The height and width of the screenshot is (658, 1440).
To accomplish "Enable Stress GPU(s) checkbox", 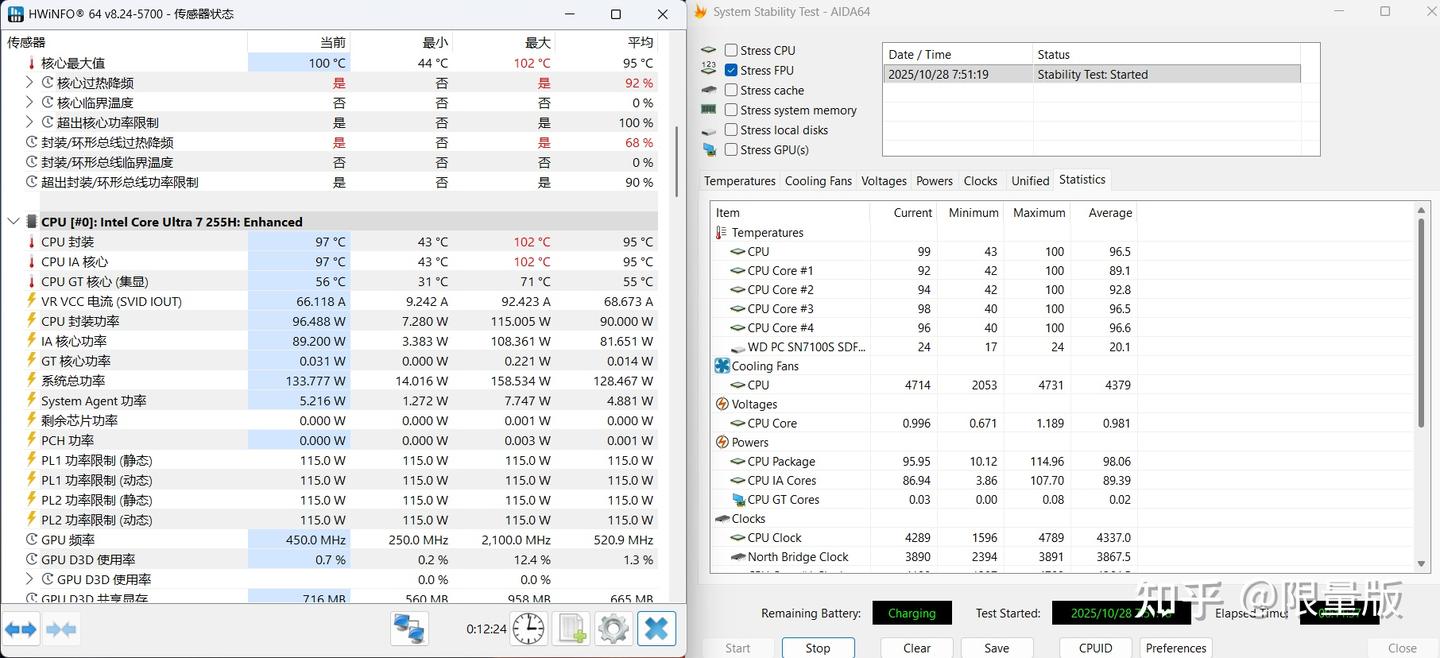I will pyautogui.click(x=731, y=150).
